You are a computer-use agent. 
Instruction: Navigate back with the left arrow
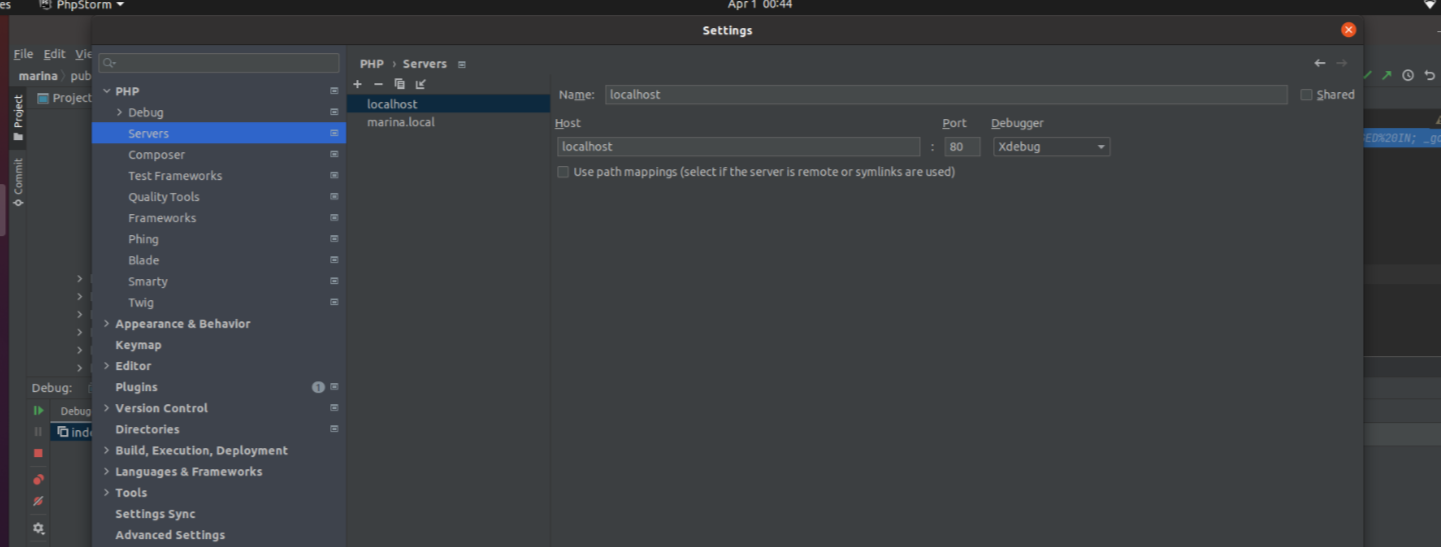tap(1320, 63)
